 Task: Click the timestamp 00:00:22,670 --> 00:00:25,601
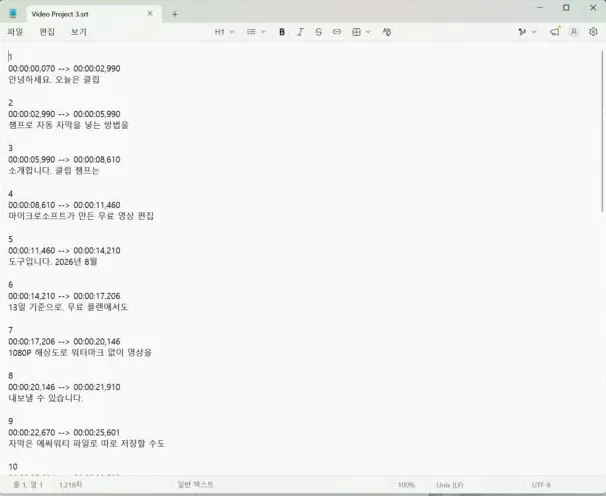[64, 432]
